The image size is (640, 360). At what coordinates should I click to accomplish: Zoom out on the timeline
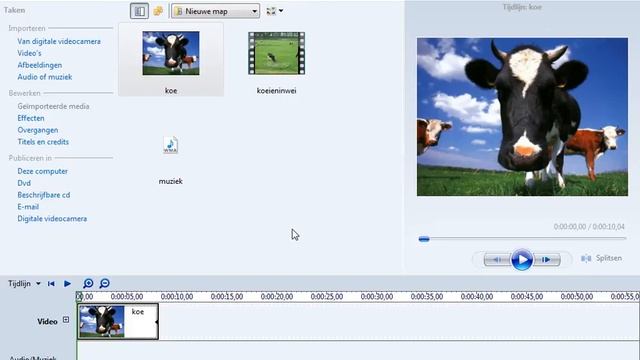click(x=104, y=283)
